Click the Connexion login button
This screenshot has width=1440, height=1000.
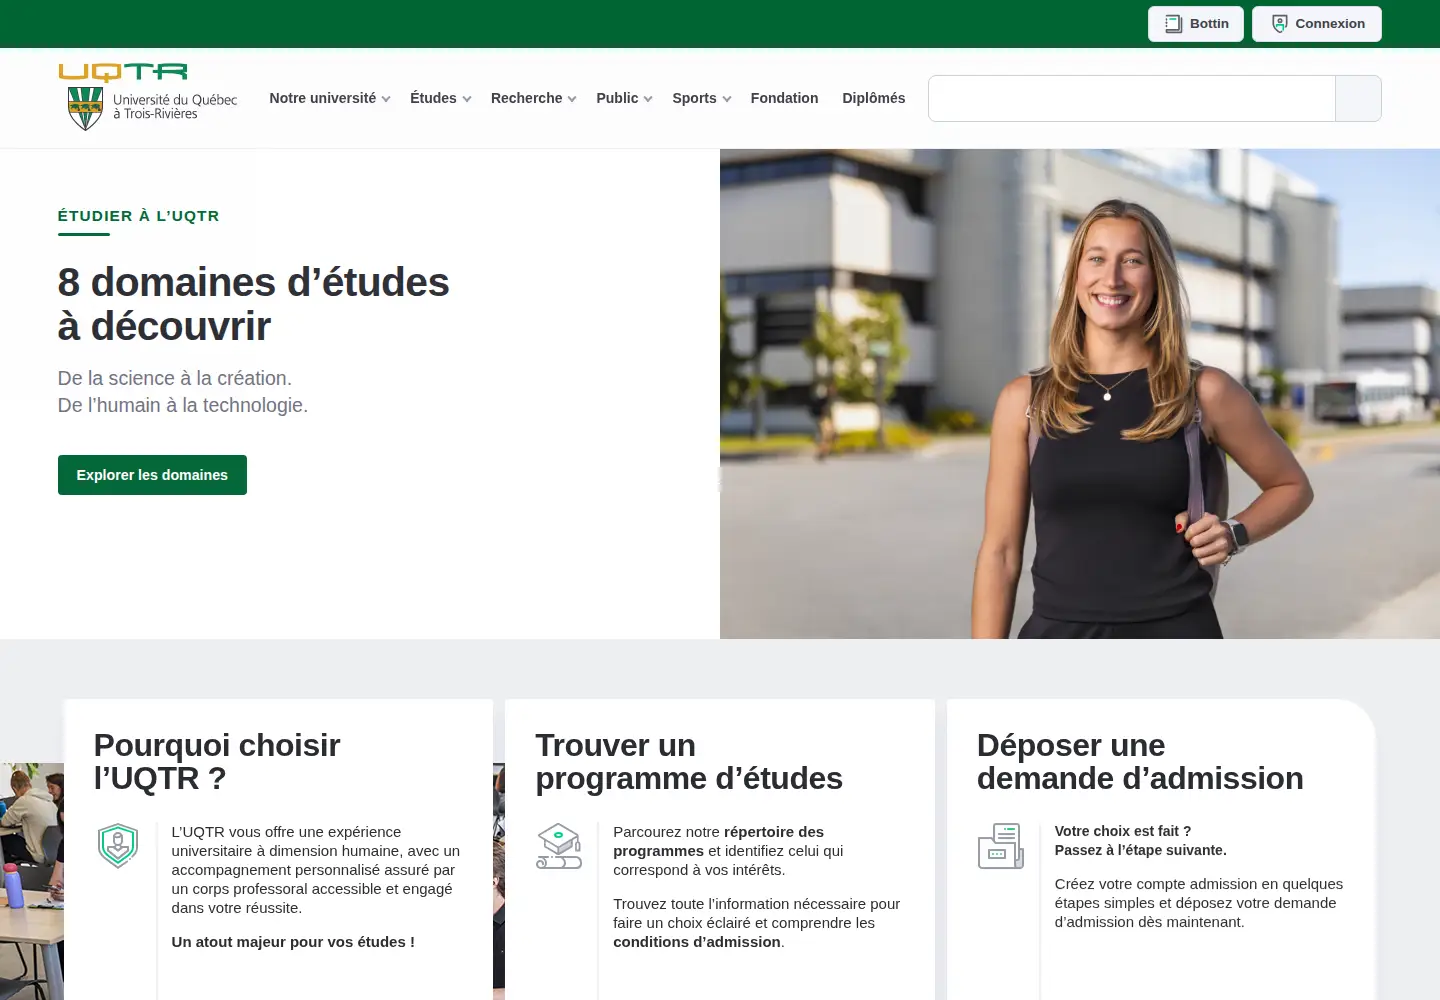tap(1317, 24)
